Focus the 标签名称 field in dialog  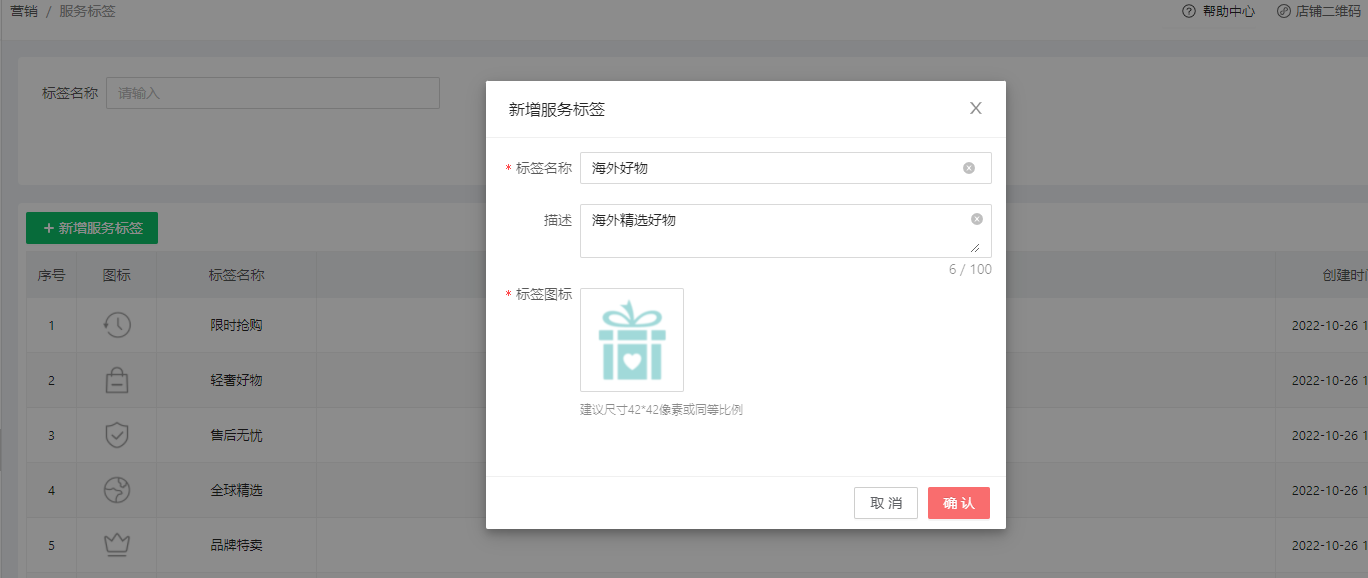(x=770, y=168)
